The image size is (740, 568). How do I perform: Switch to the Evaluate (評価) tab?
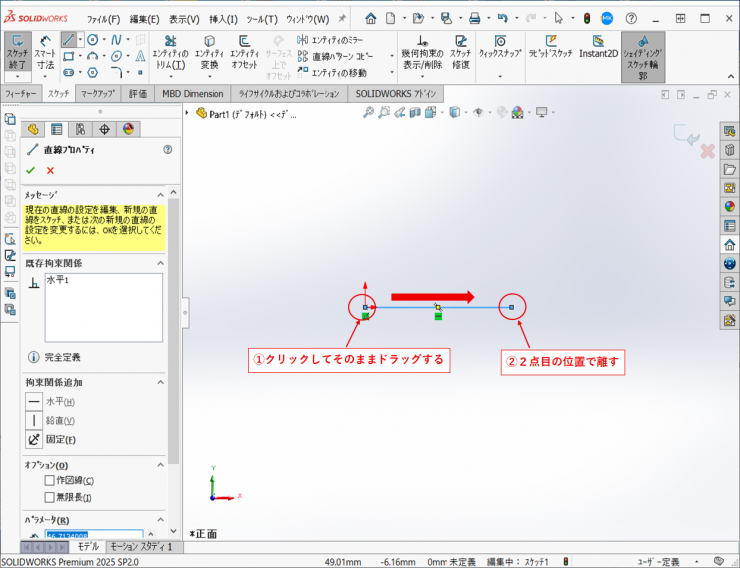pyautogui.click(x=138, y=93)
